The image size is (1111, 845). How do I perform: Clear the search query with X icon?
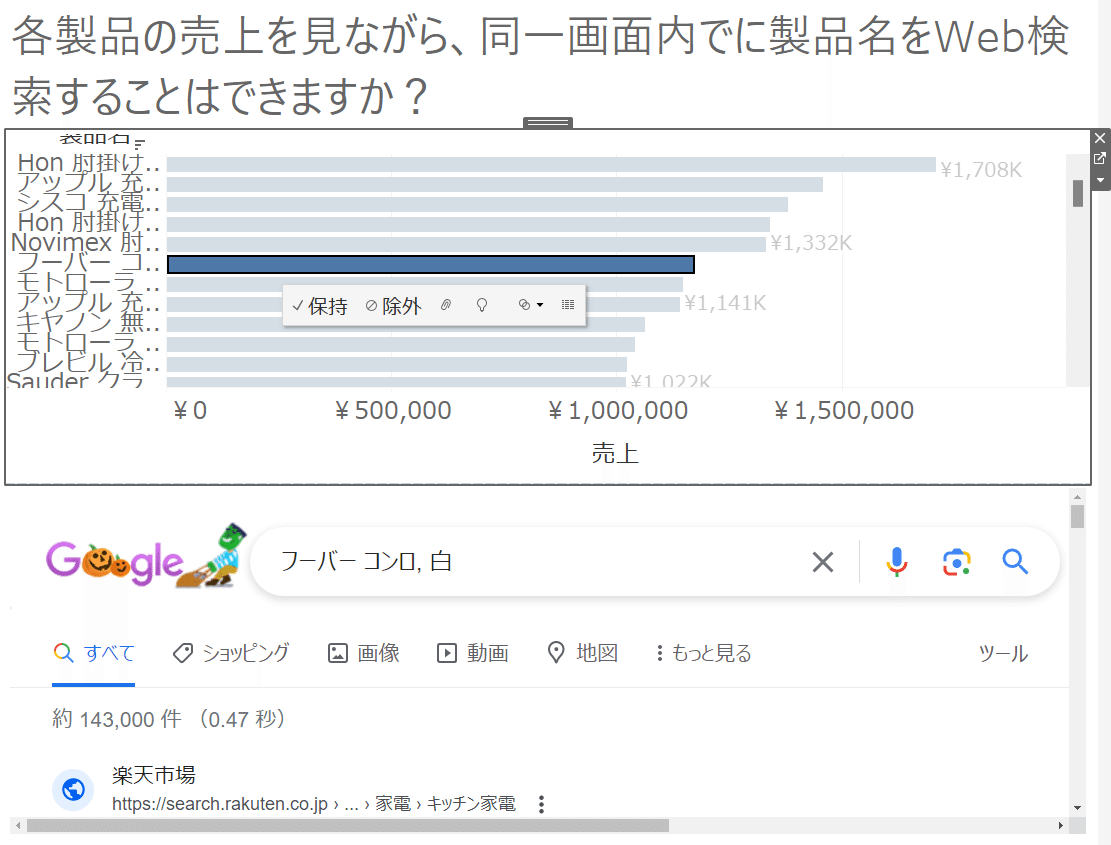tap(823, 562)
